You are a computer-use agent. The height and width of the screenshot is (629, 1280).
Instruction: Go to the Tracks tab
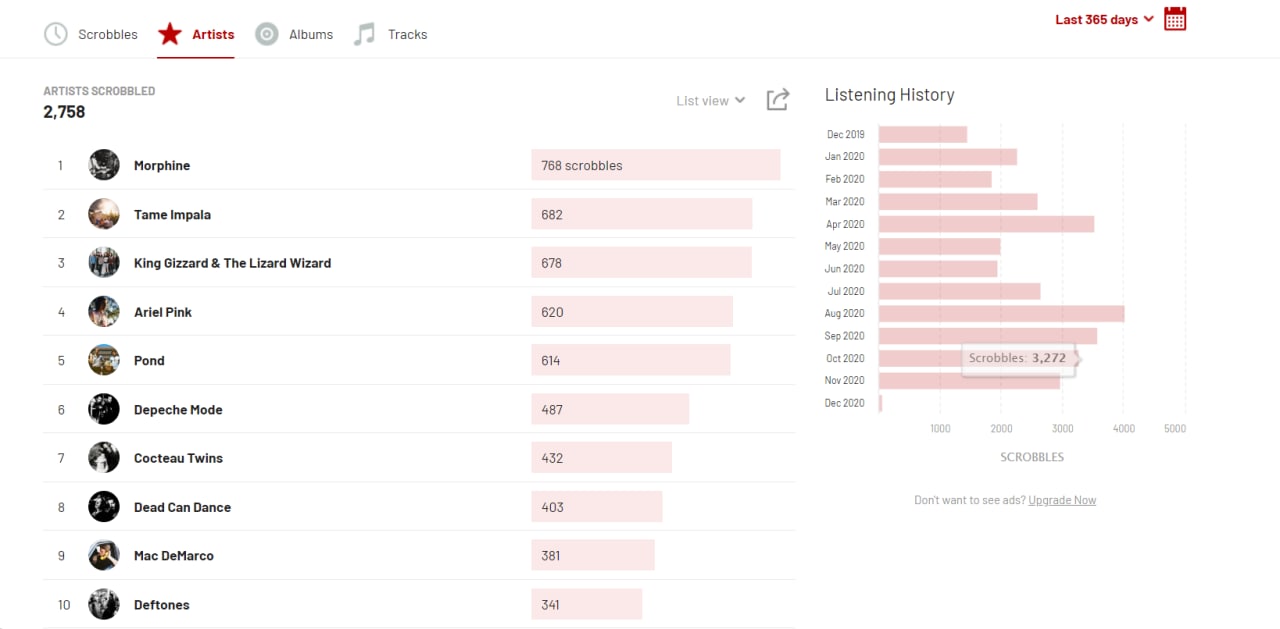(x=391, y=34)
